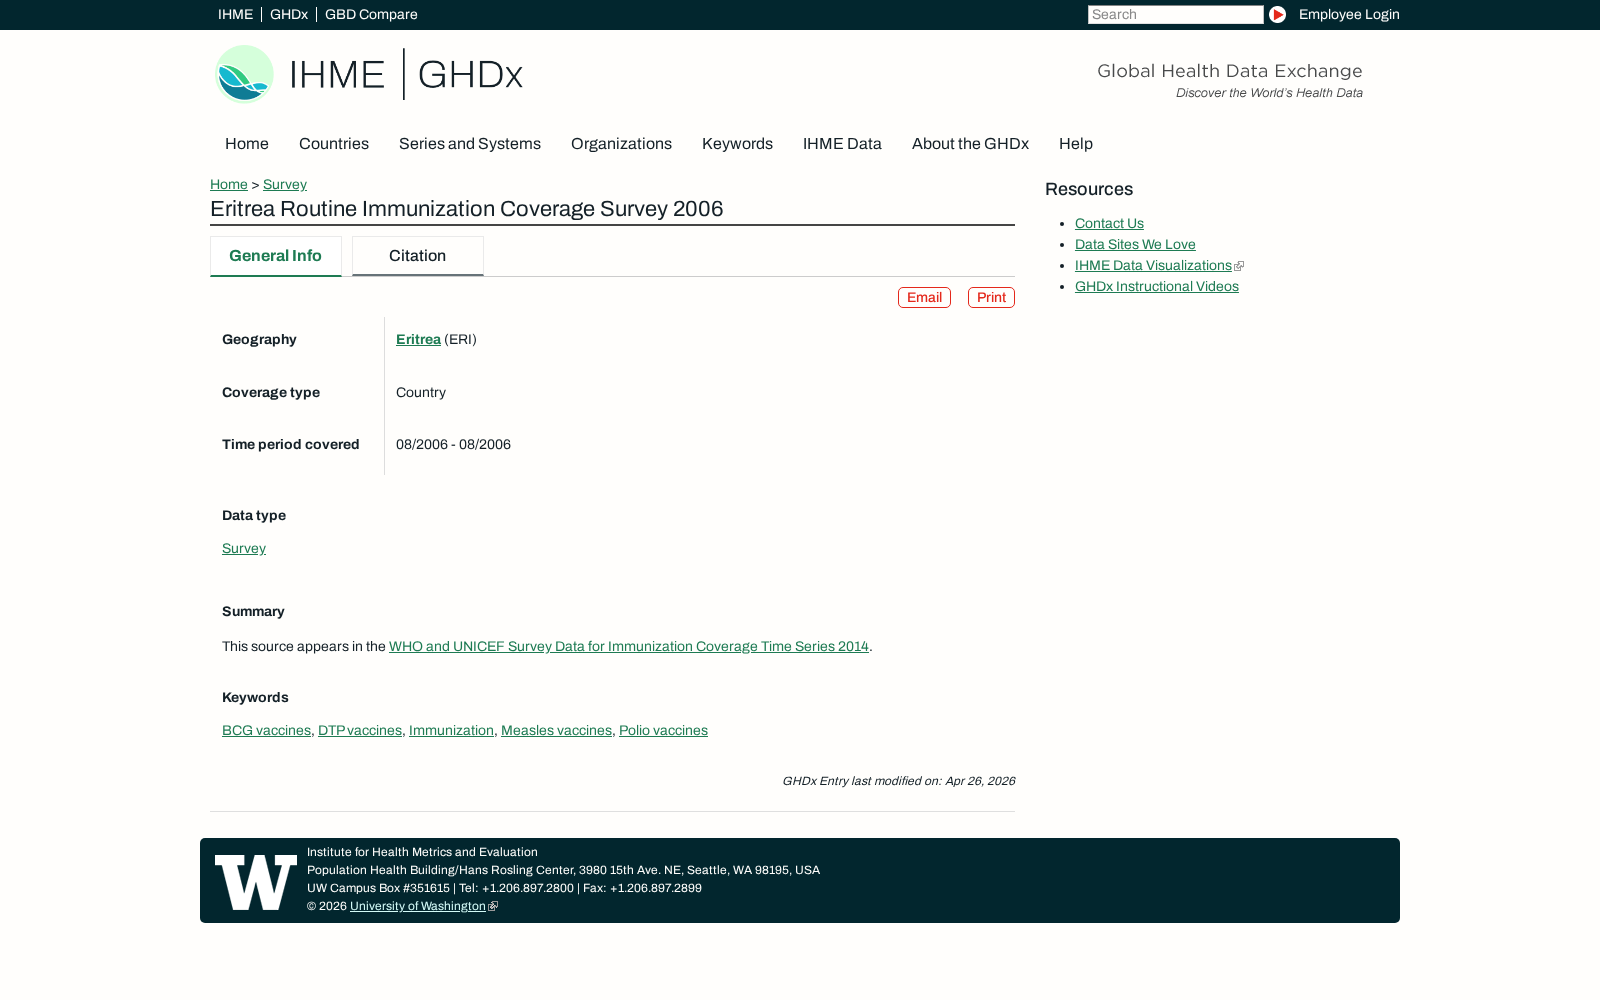This screenshot has height=1000, width=1600.
Task: Open the Countries menu item
Action: tap(334, 144)
